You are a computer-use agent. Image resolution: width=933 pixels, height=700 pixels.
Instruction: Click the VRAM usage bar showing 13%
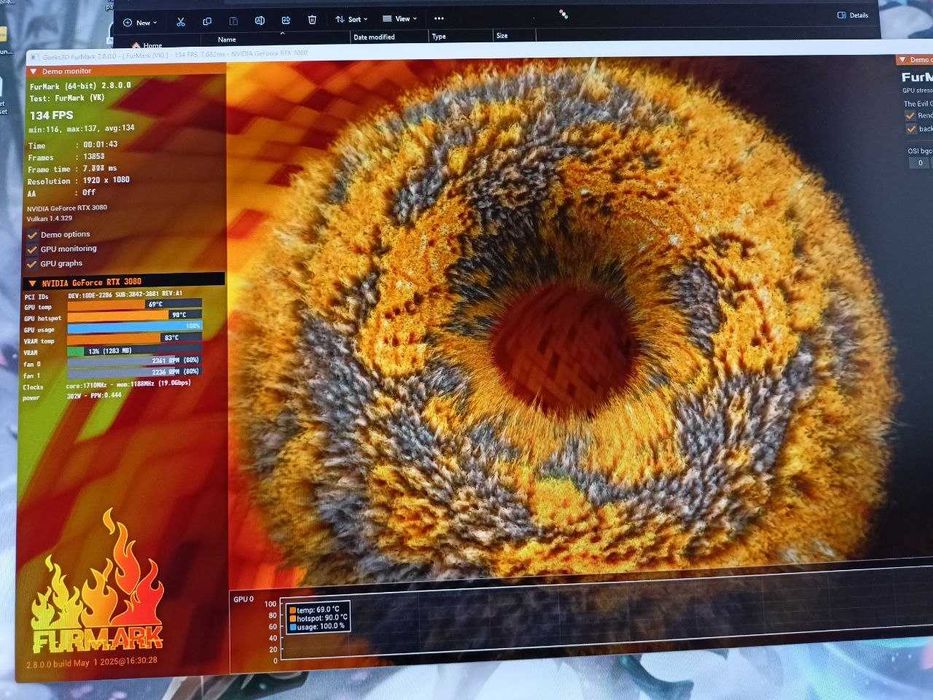[134, 351]
